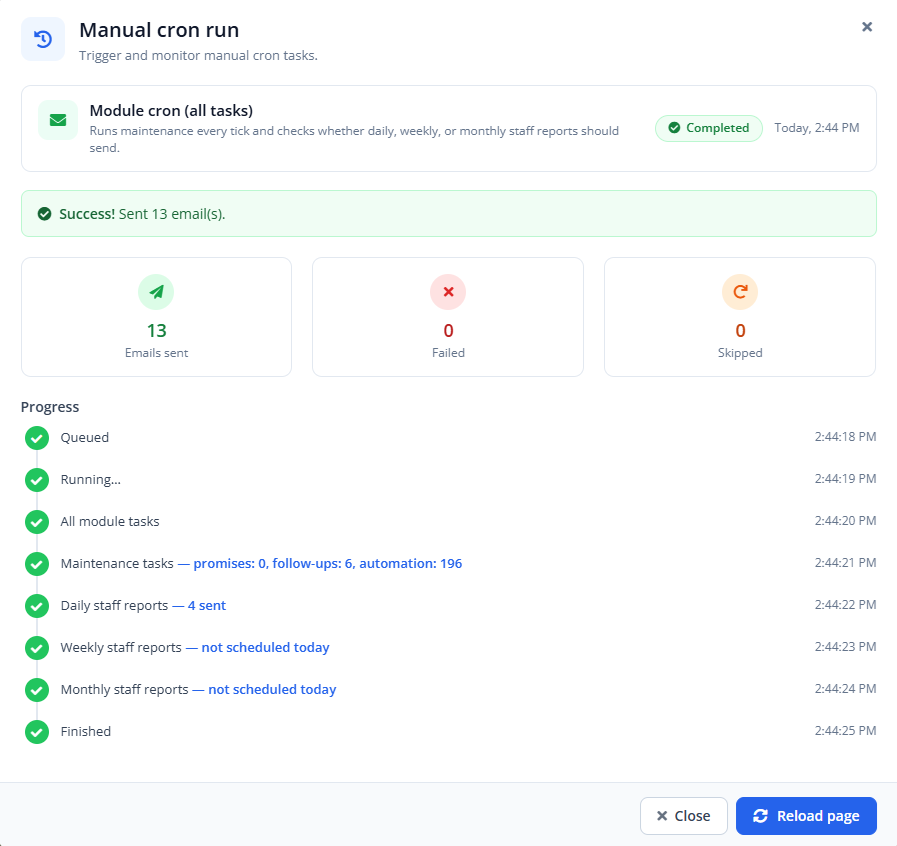Image resolution: width=897 pixels, height=846 pixels.
Task: Click the Close button in the footer
Action: pos(684,816)
